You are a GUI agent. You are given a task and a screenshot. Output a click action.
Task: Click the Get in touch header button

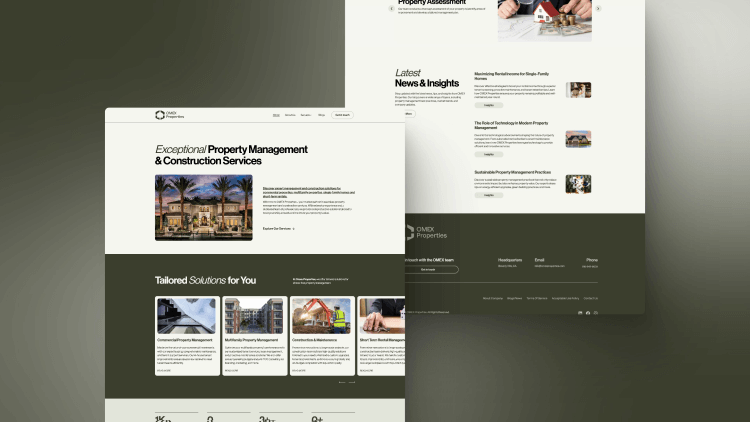342,115
